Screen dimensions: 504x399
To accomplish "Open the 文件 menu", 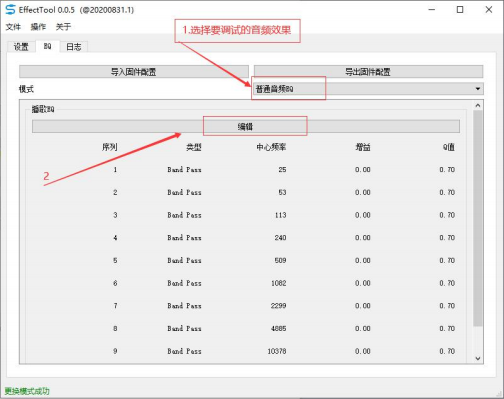I will [x=13, y=27].
